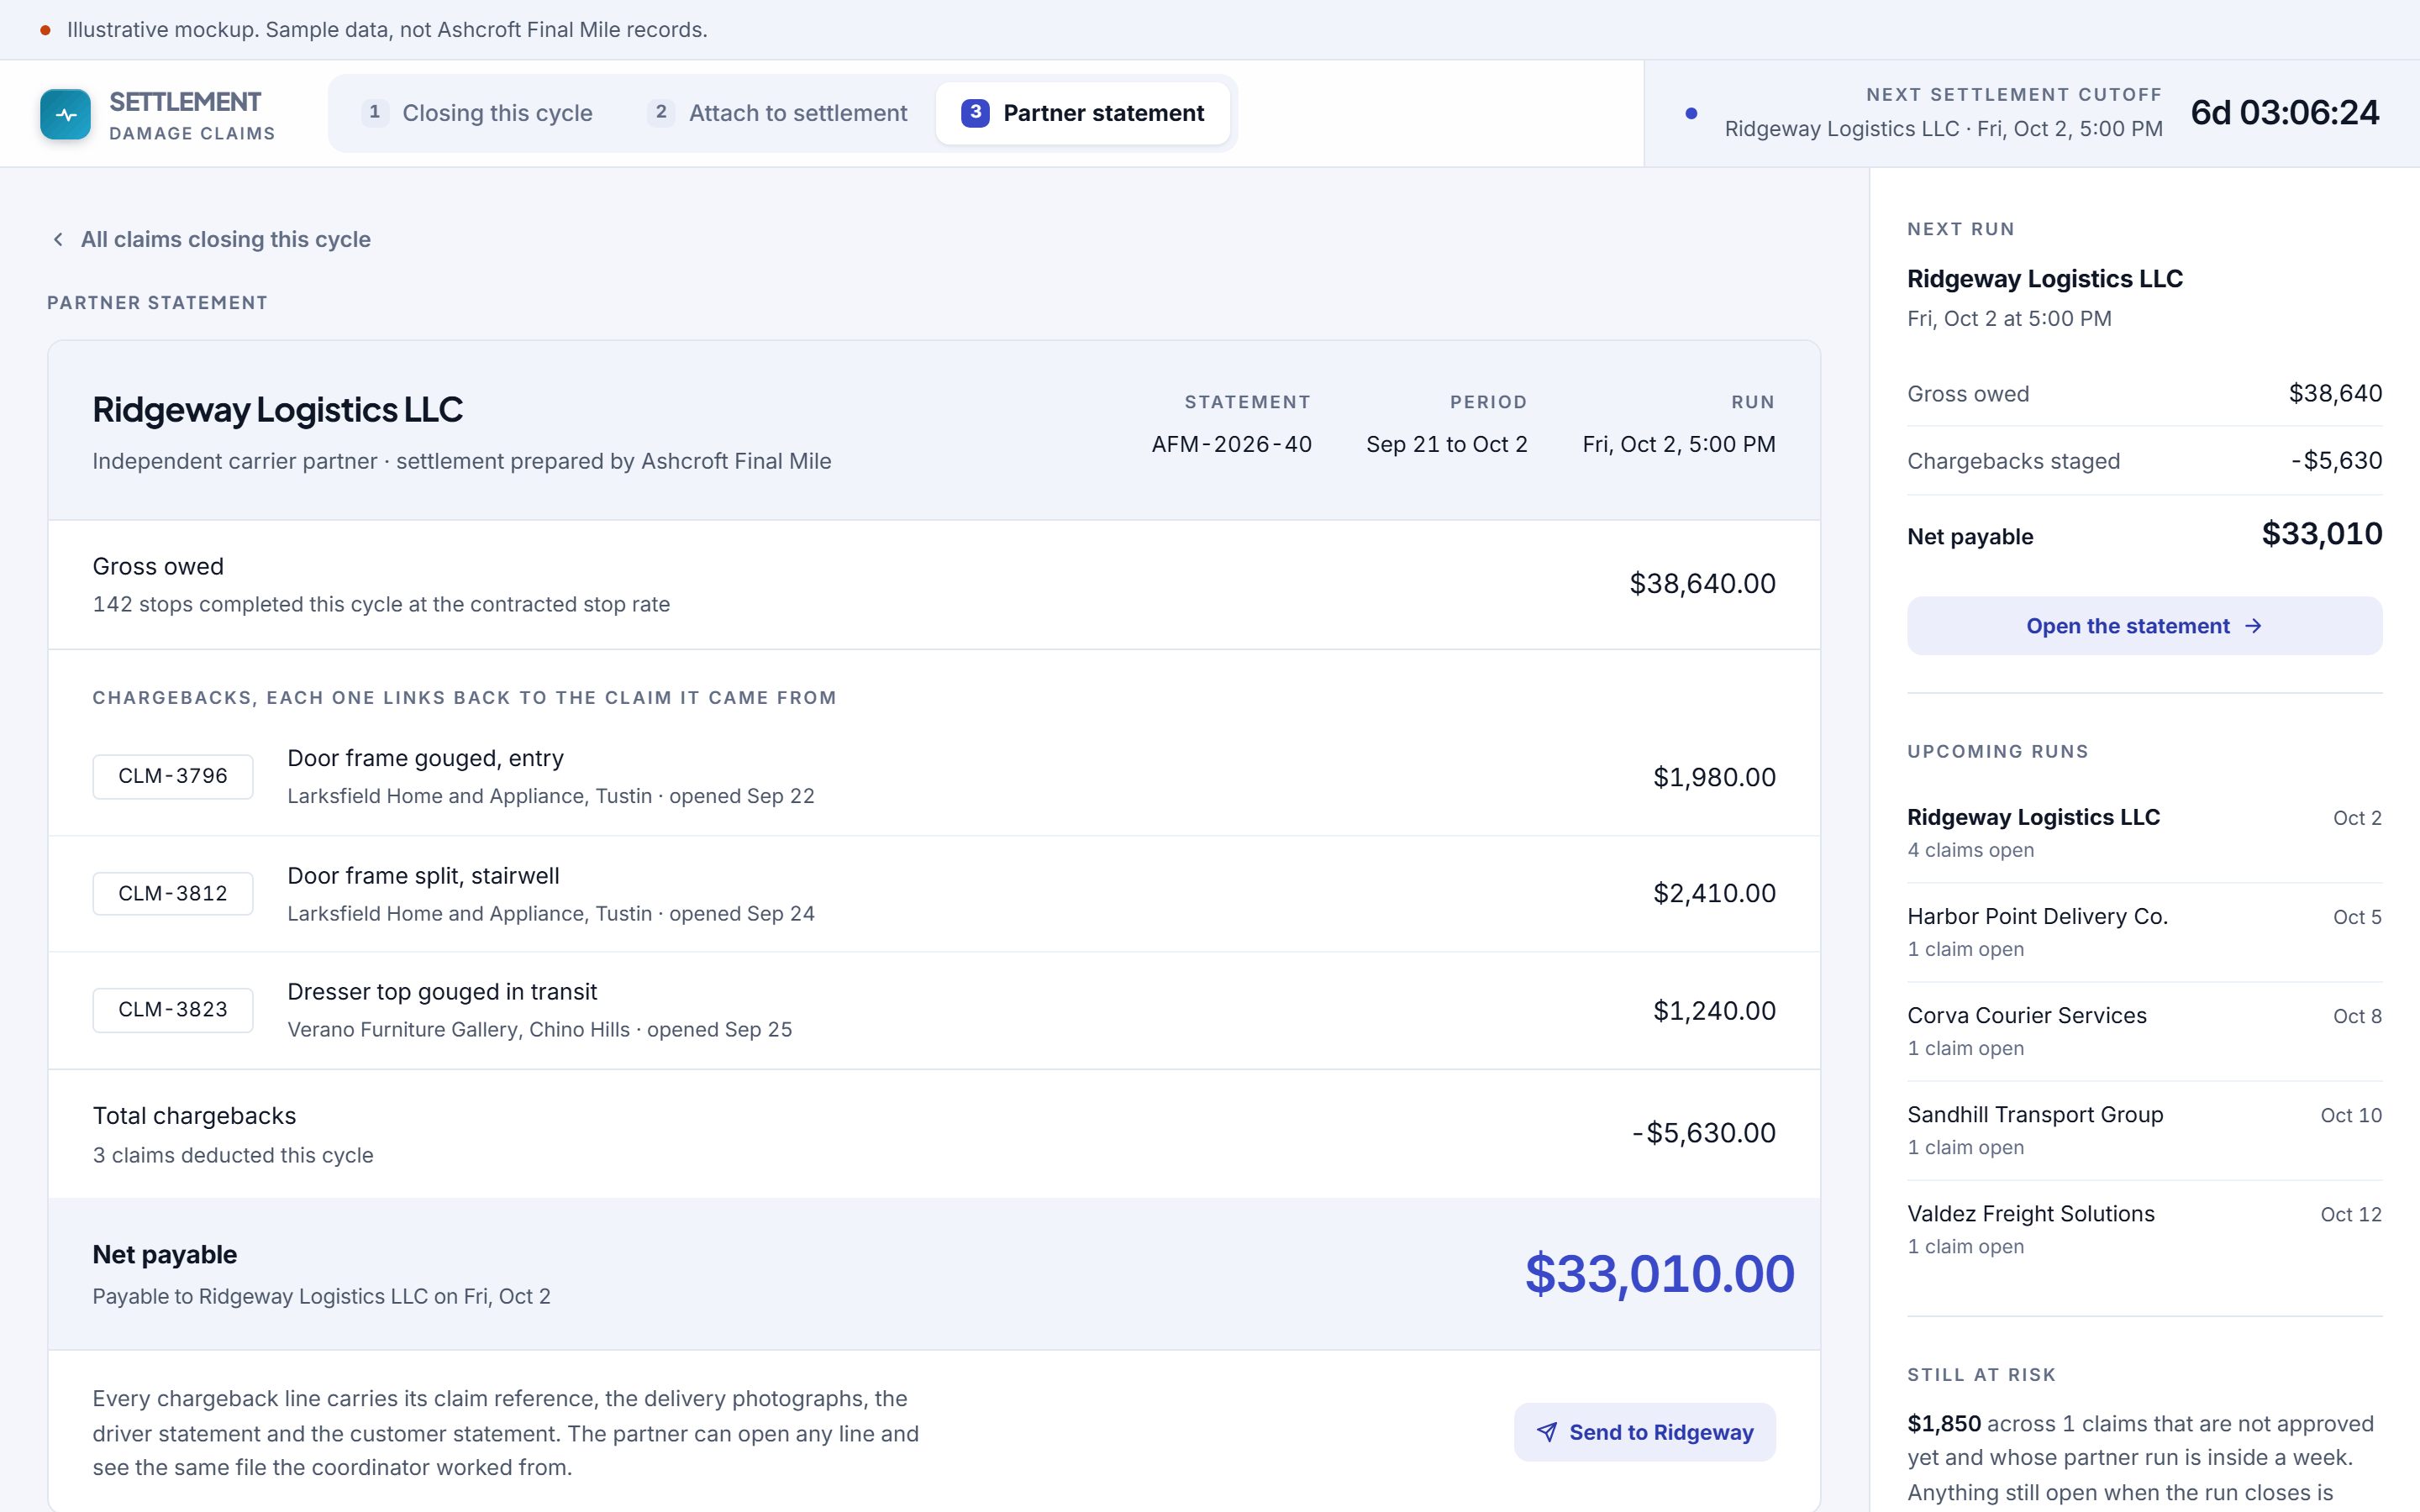Click the countdown timer 6d 03:06:24
2420x1512 pixels.
[2284, 113]
